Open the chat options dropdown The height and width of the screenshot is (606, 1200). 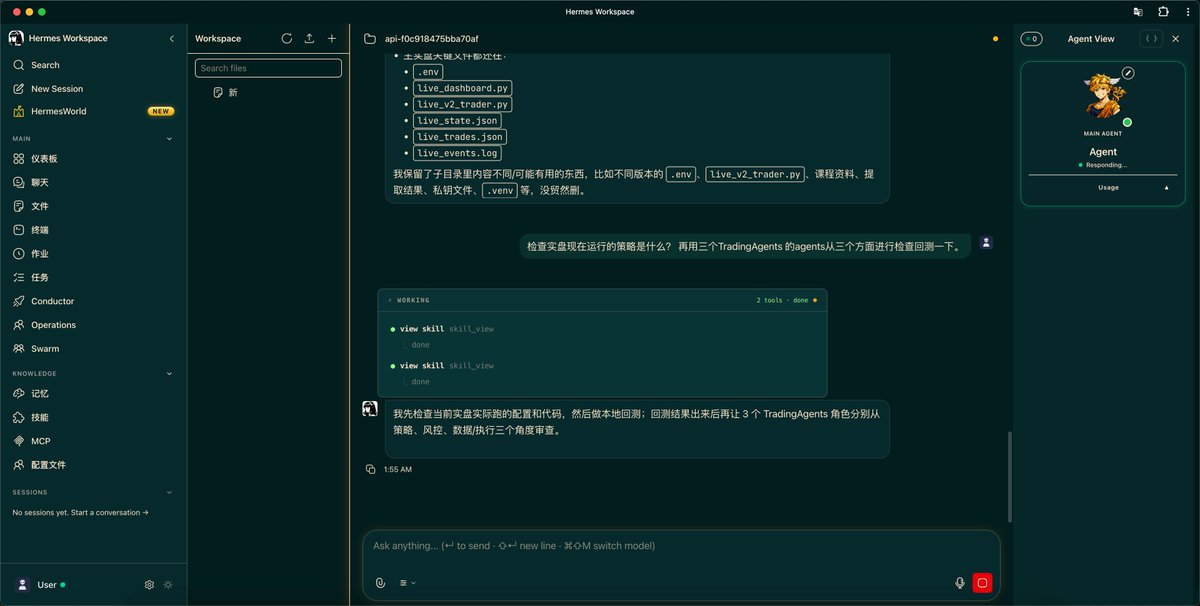click(408, 583)
